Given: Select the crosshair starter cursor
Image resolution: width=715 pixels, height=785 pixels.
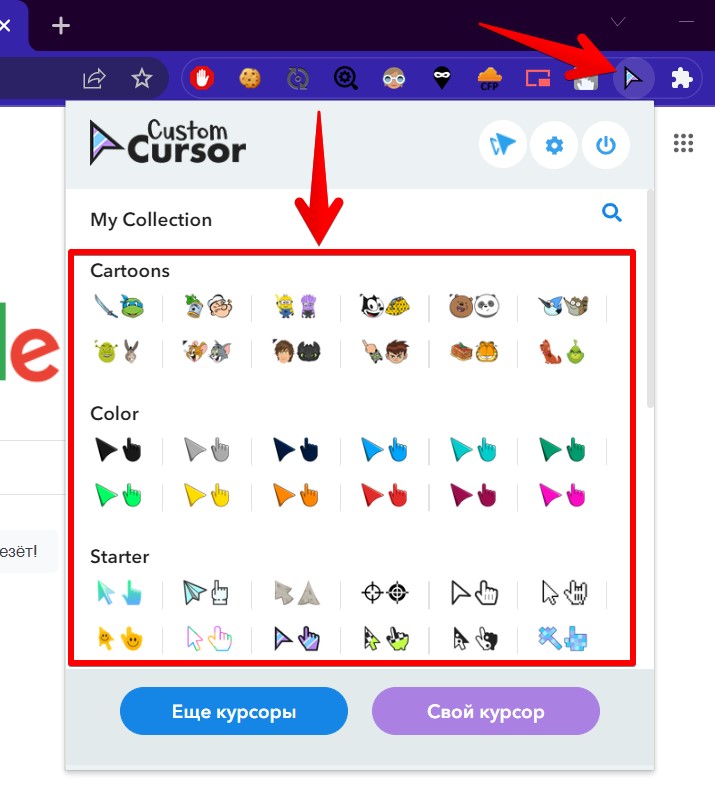Looking at the screenshot, I should click(385, 593).
